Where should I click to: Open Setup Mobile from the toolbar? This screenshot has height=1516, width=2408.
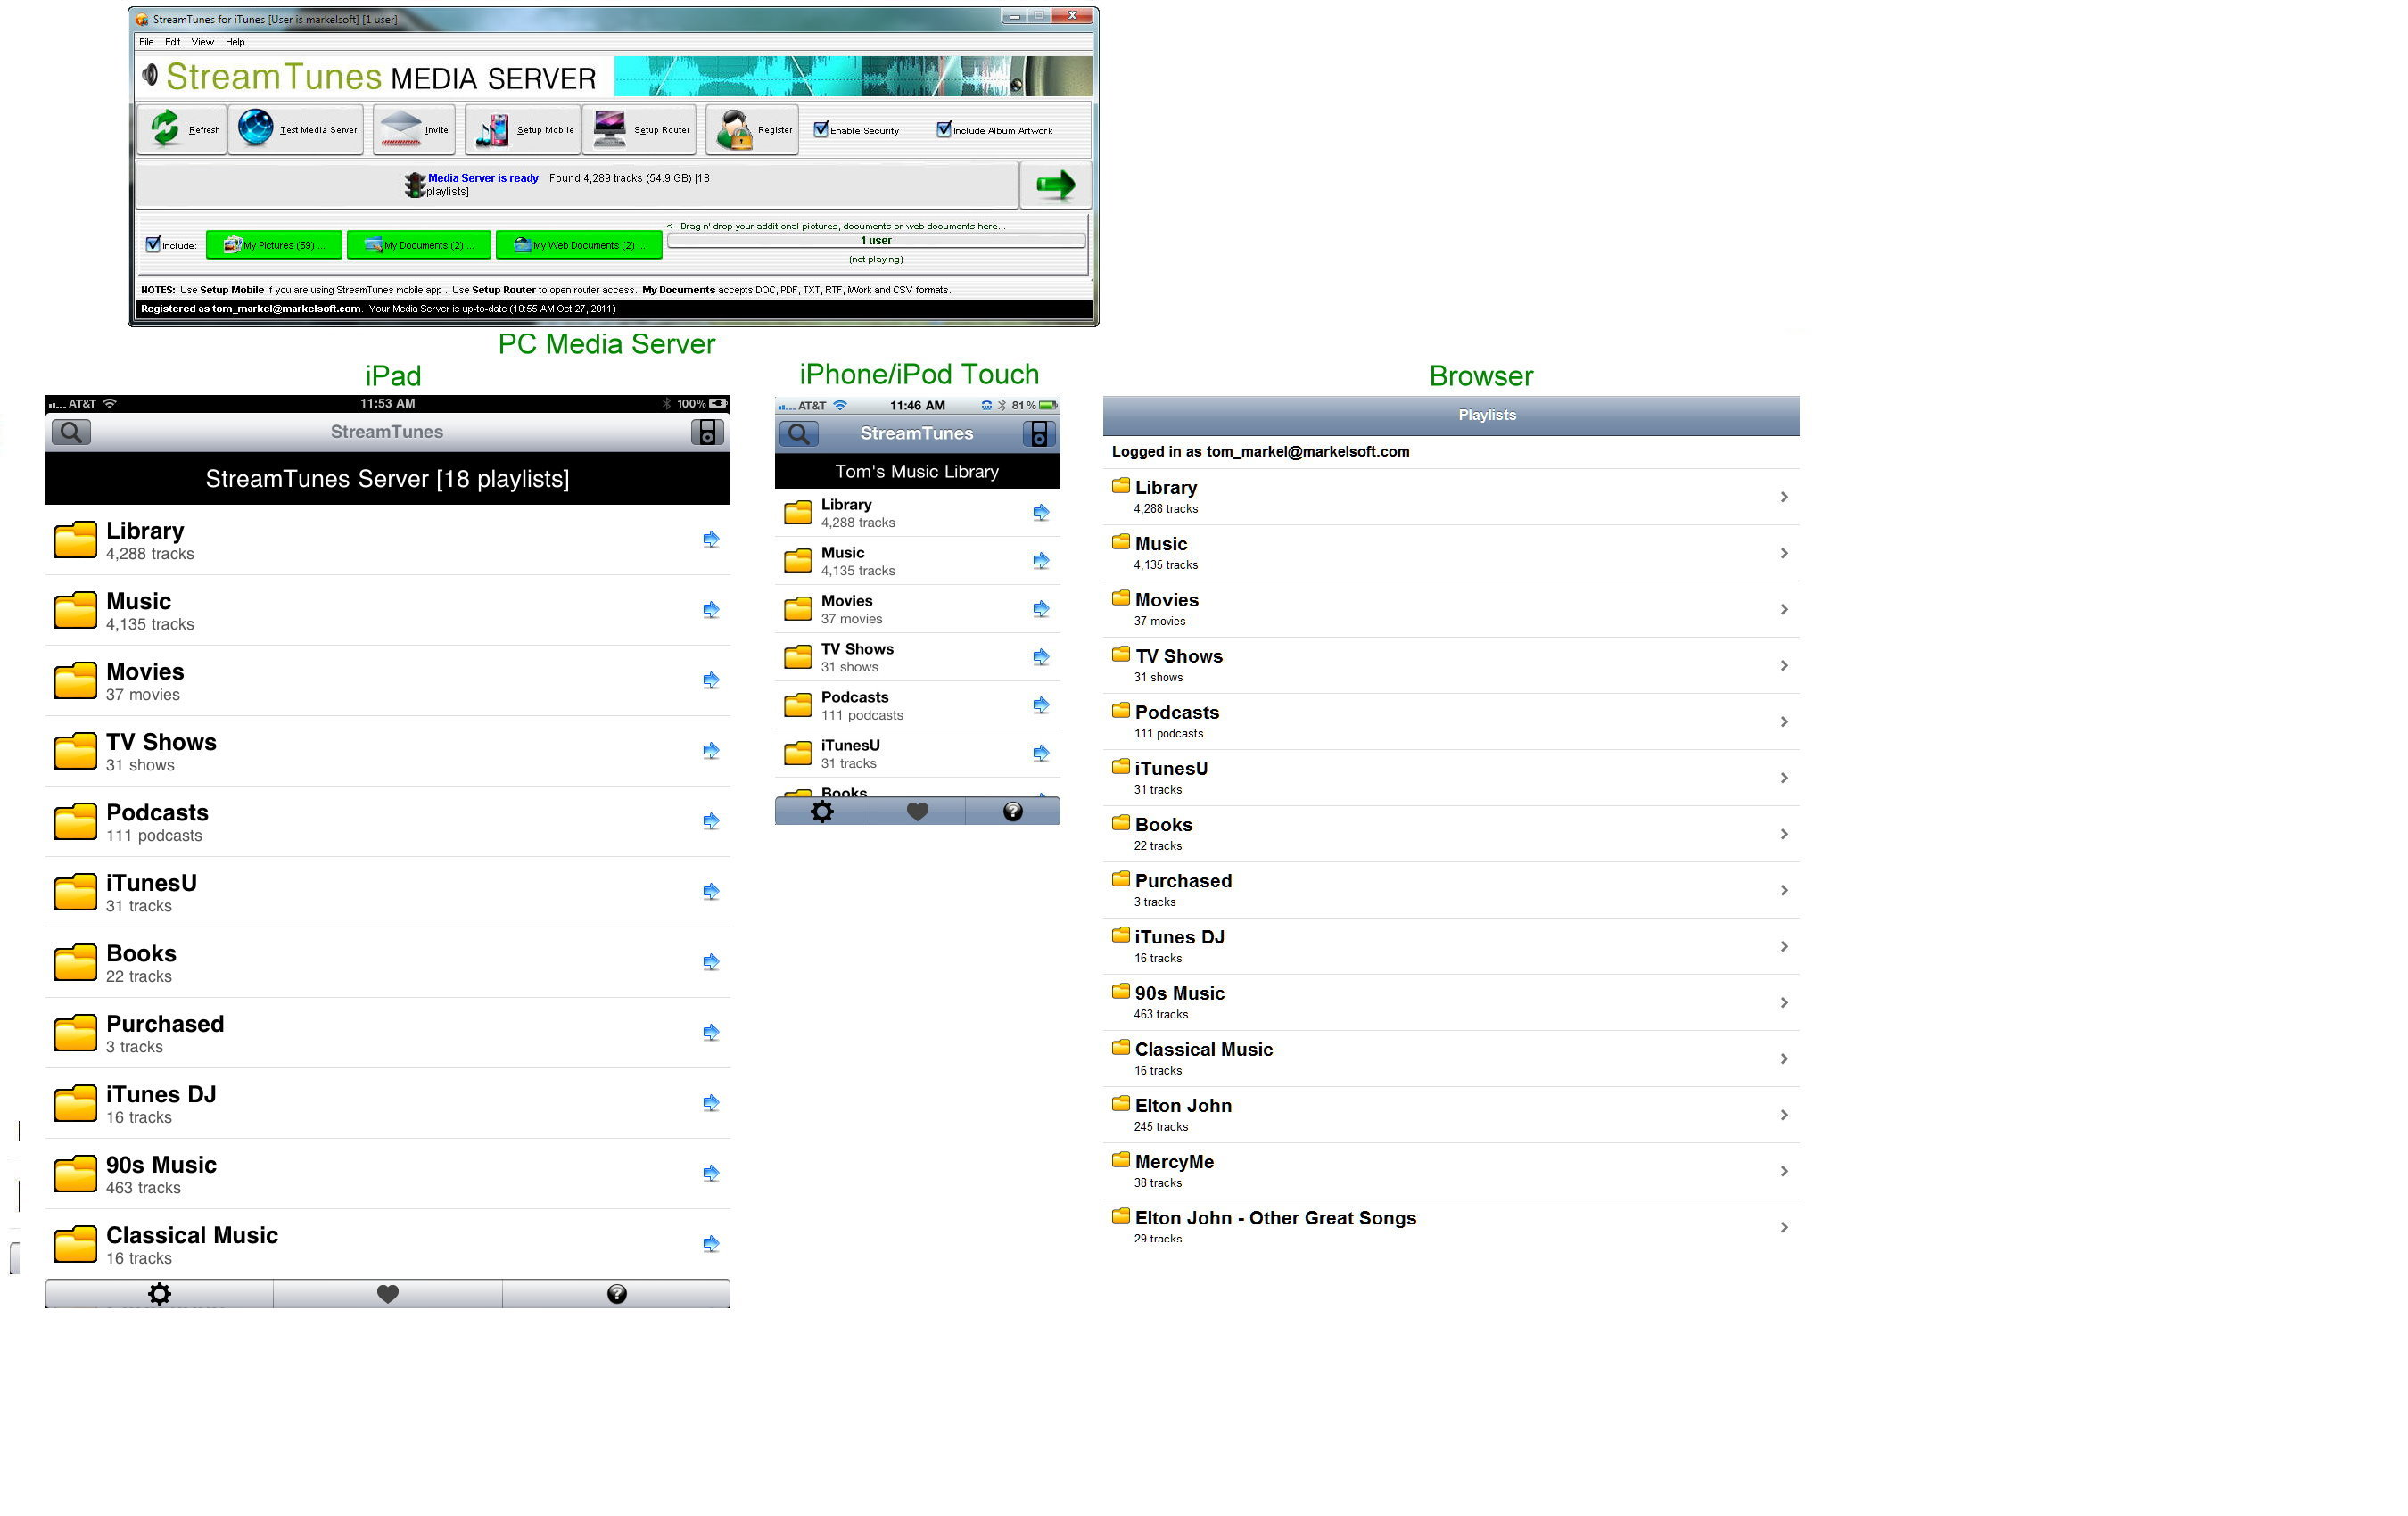523,130
